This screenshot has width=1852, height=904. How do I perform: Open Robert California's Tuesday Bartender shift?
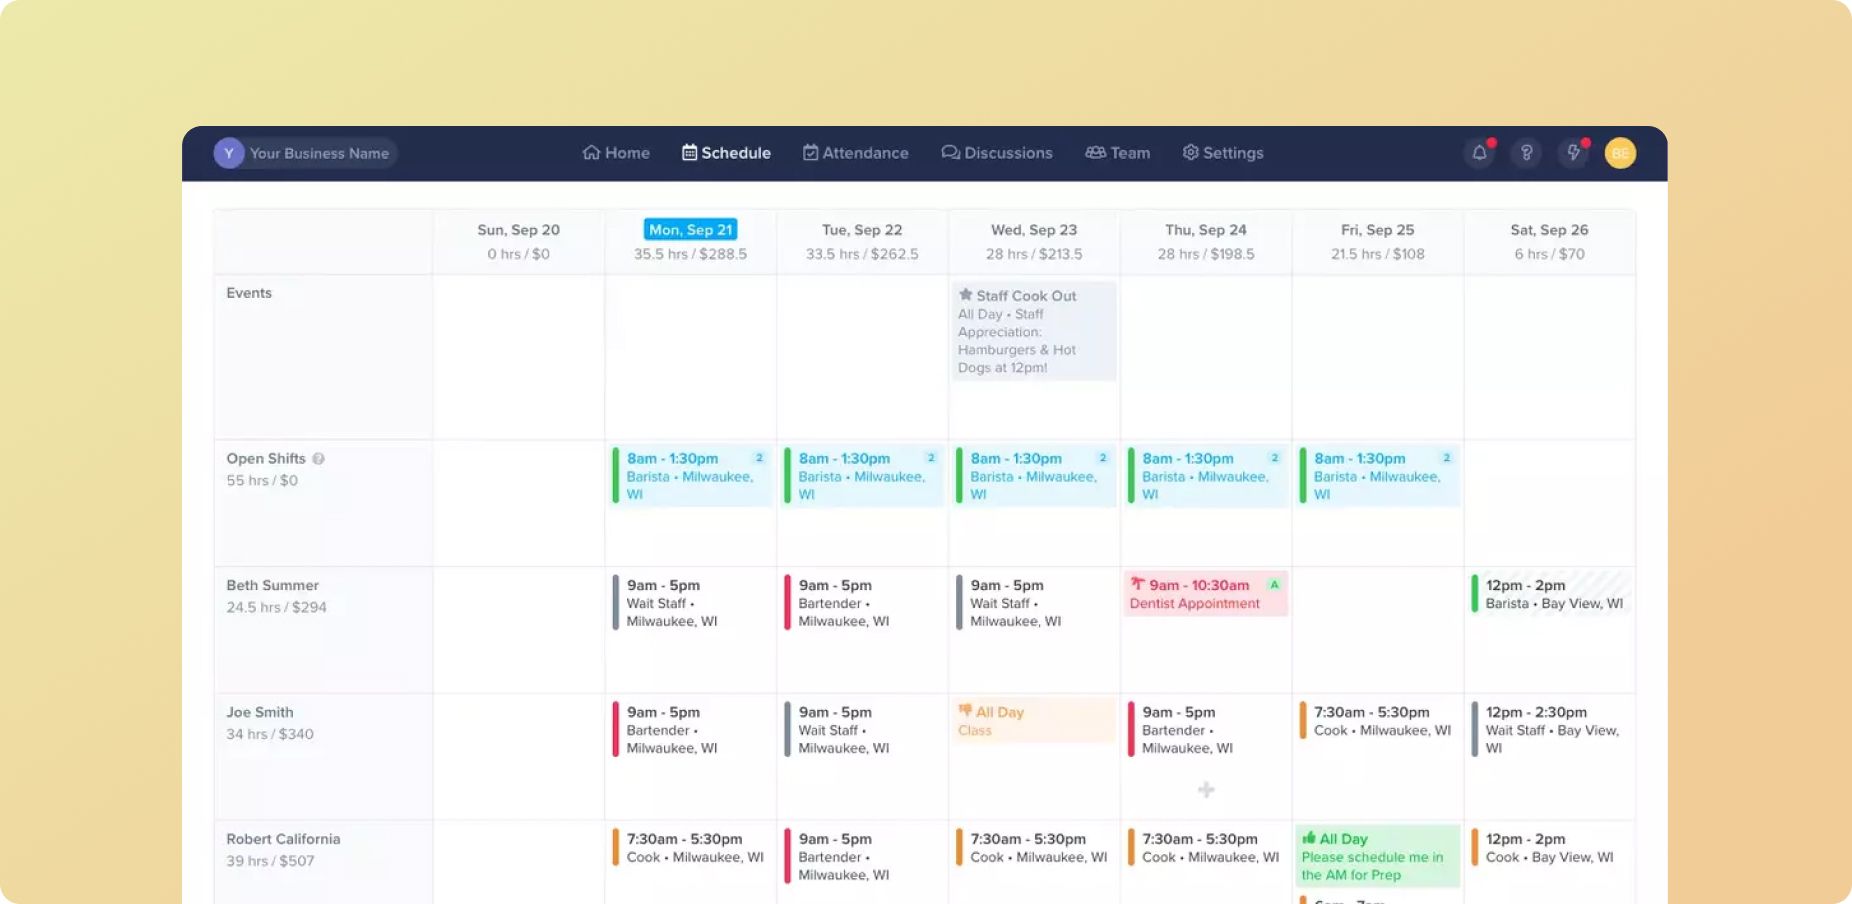point(863,857)
